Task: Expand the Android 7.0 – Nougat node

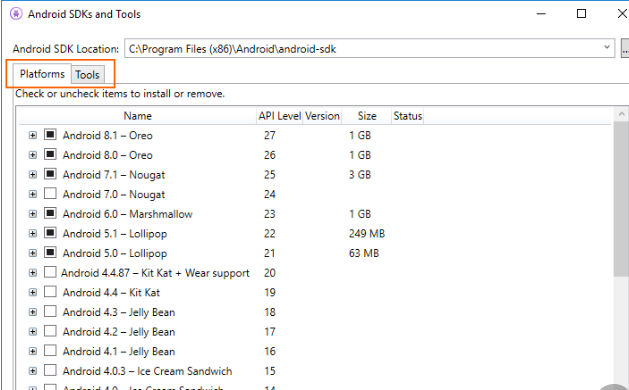Action: [x=33, y=194]
